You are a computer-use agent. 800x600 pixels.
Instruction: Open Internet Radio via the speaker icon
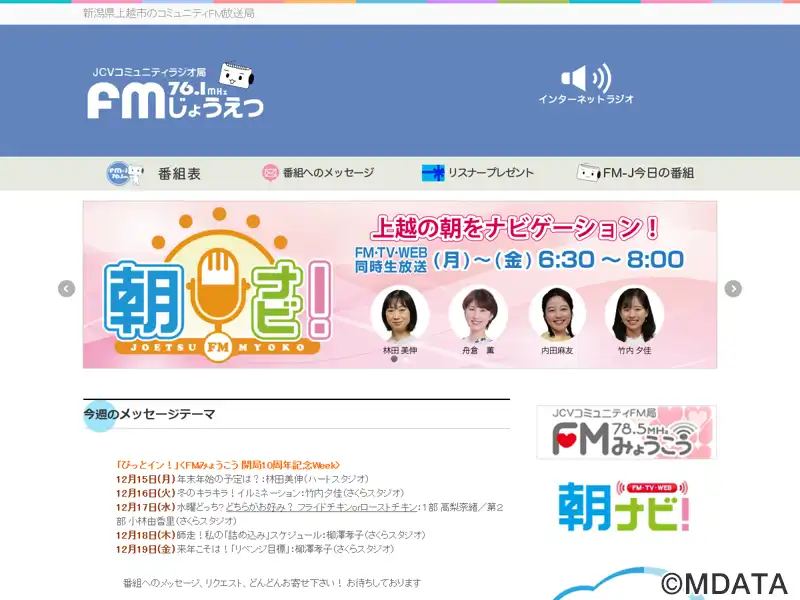point(586,78)
